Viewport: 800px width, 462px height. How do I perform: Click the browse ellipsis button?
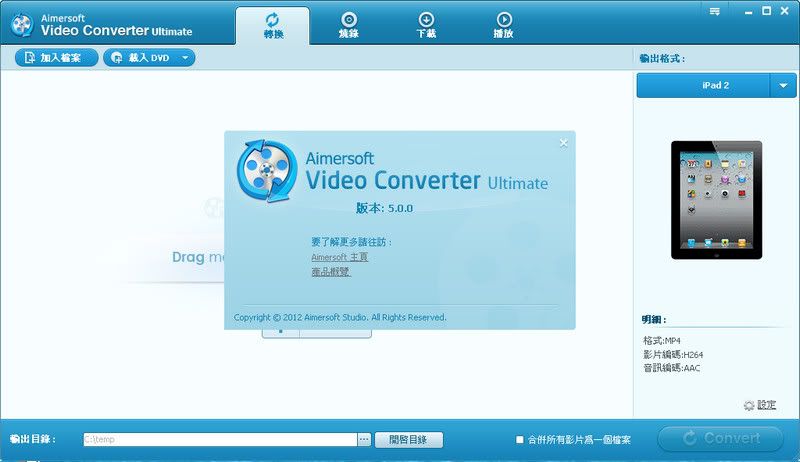pos(364,439)
